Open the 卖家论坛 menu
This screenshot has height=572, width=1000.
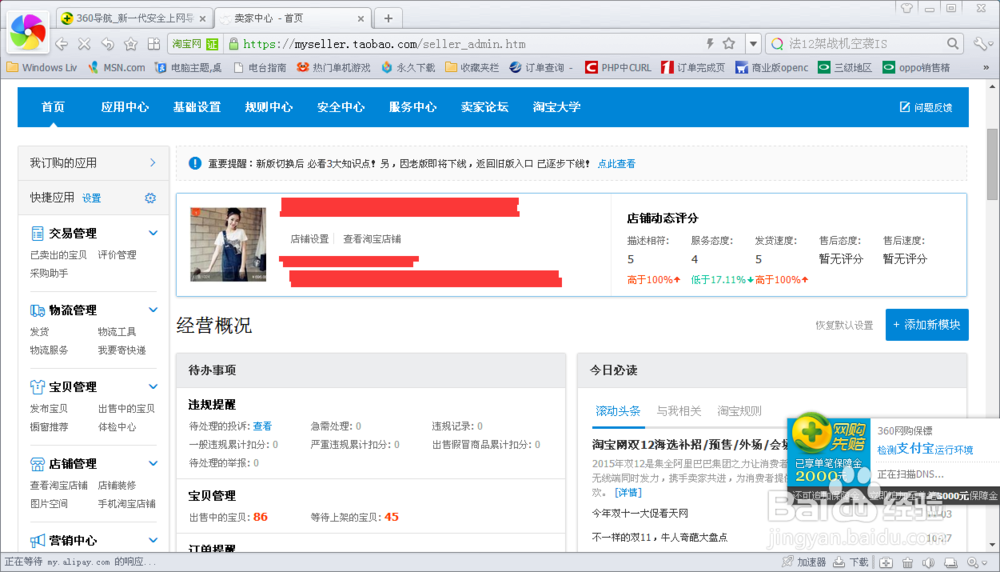point(485,107)
